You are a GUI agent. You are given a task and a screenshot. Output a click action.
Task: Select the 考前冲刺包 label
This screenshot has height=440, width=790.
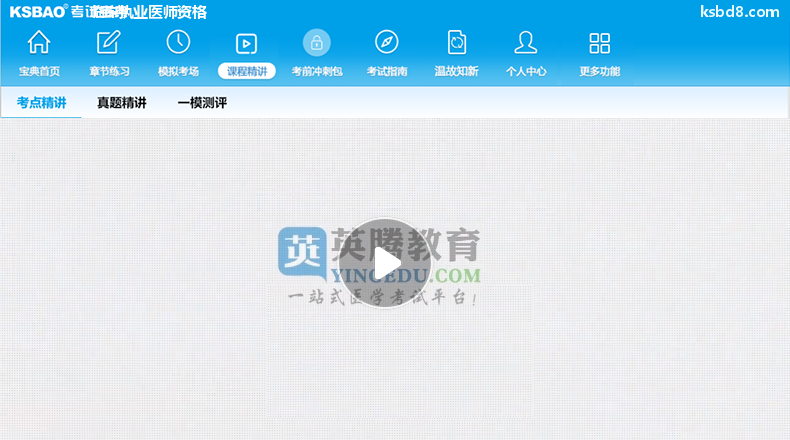pos(317,72)
